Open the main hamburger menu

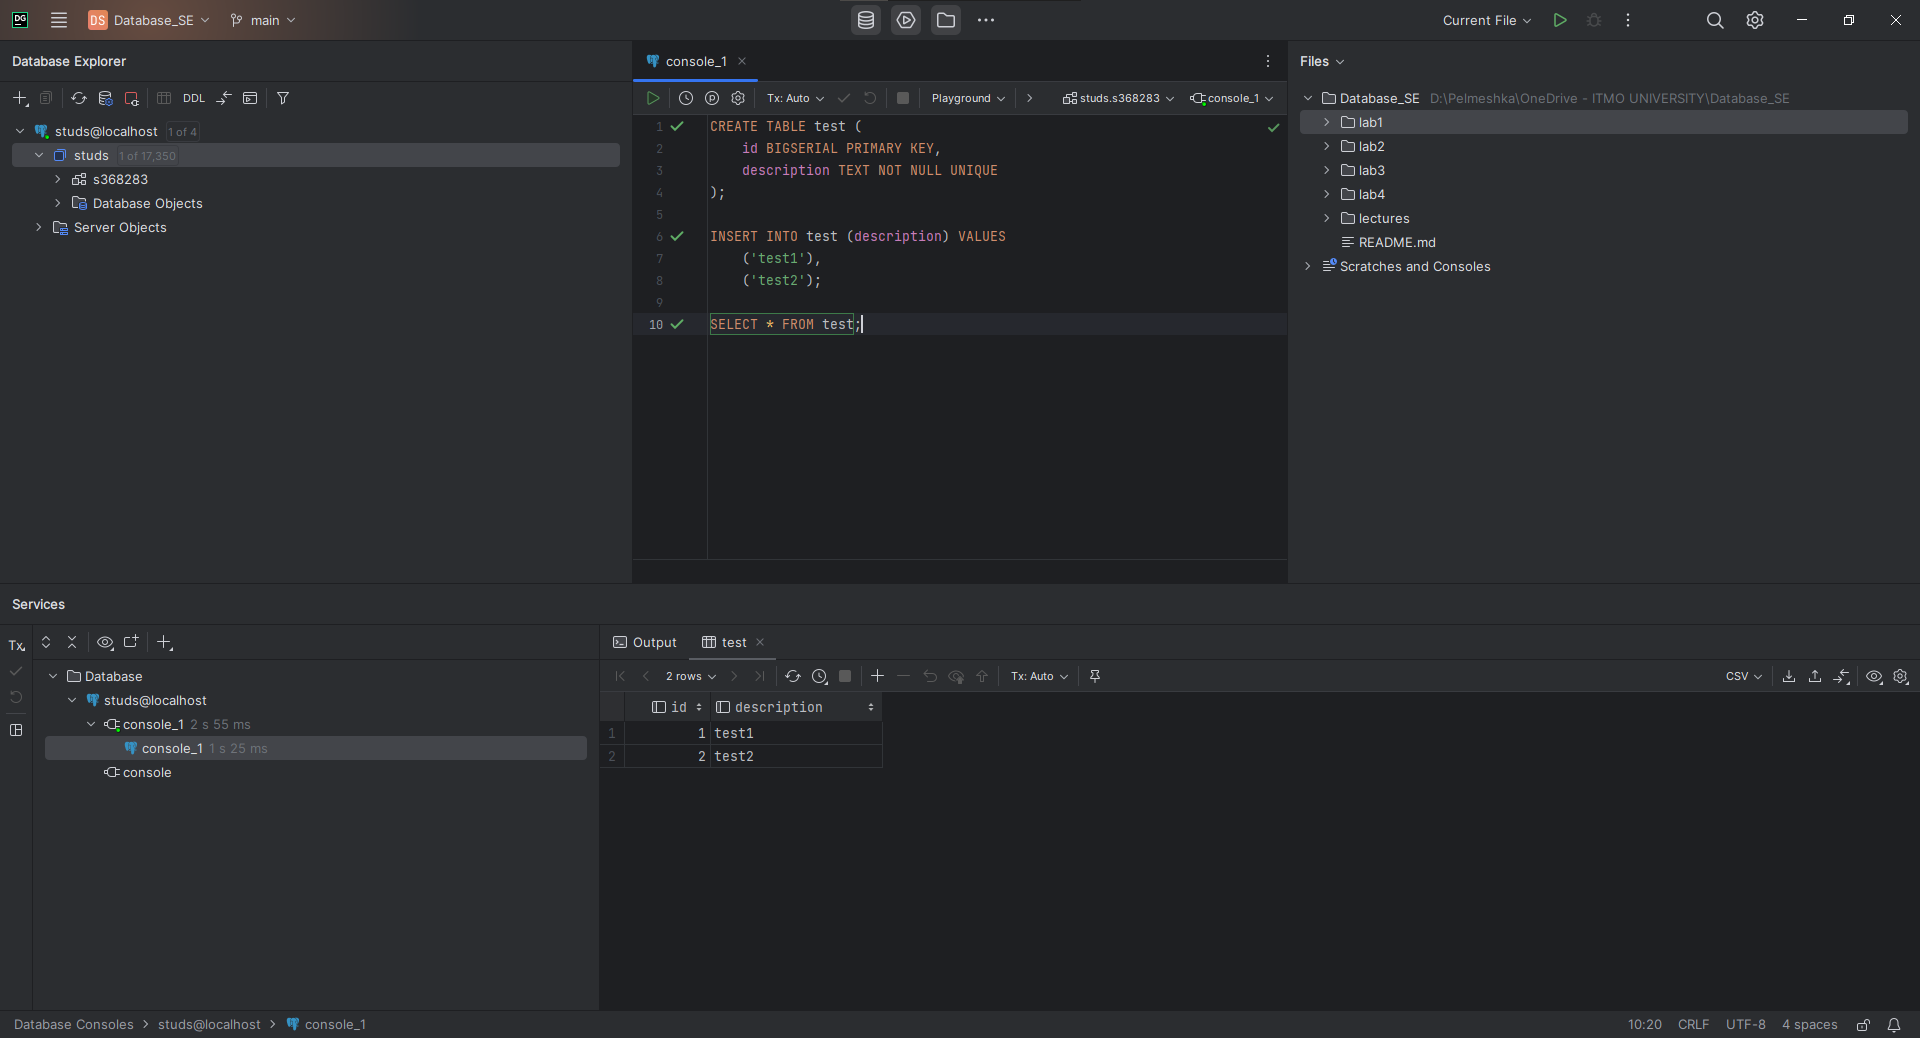click(x=59, y=20)
